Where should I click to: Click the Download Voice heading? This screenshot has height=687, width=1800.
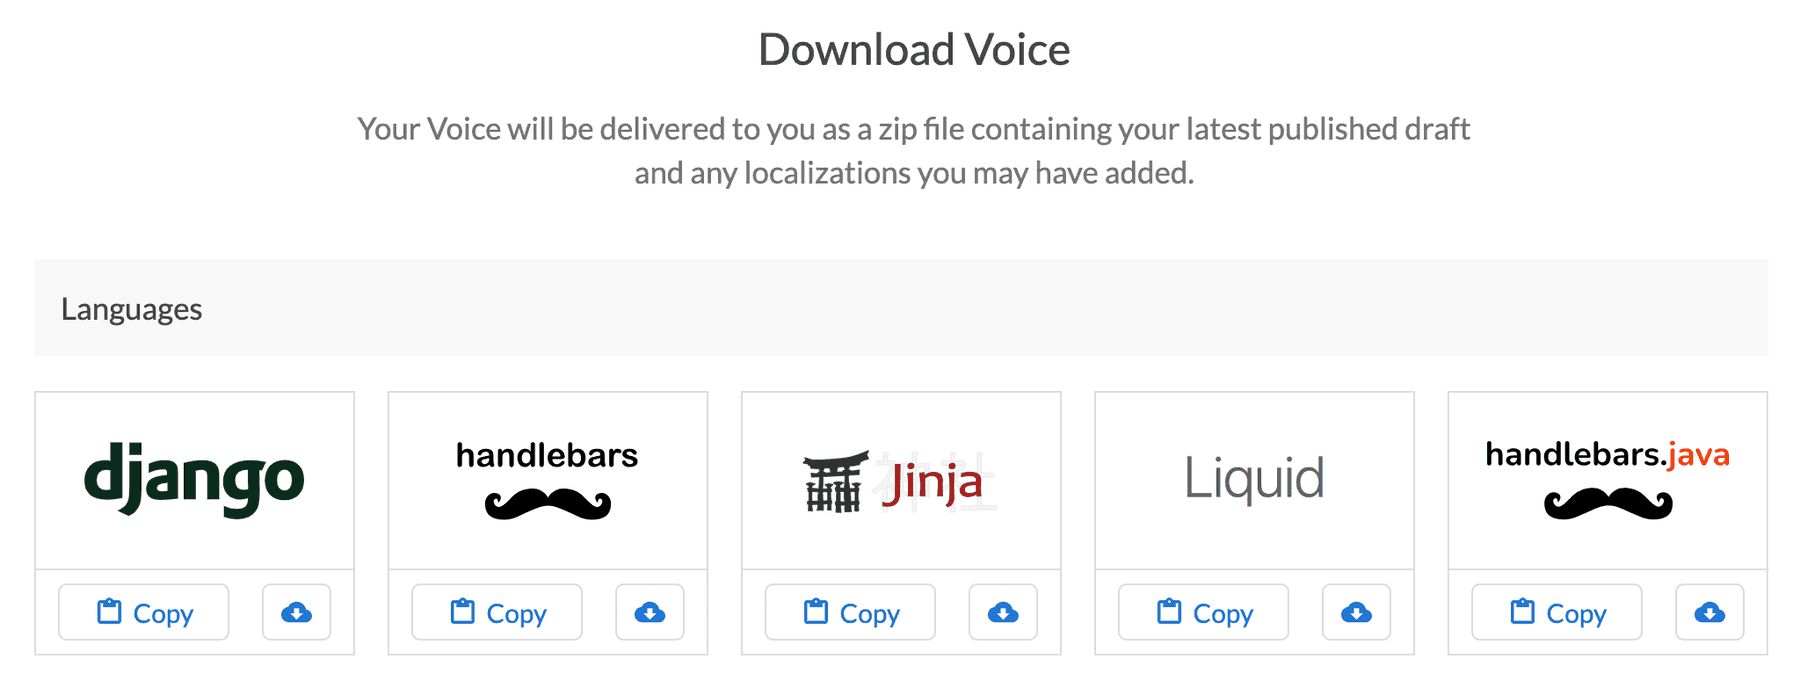tap(914, 48)
